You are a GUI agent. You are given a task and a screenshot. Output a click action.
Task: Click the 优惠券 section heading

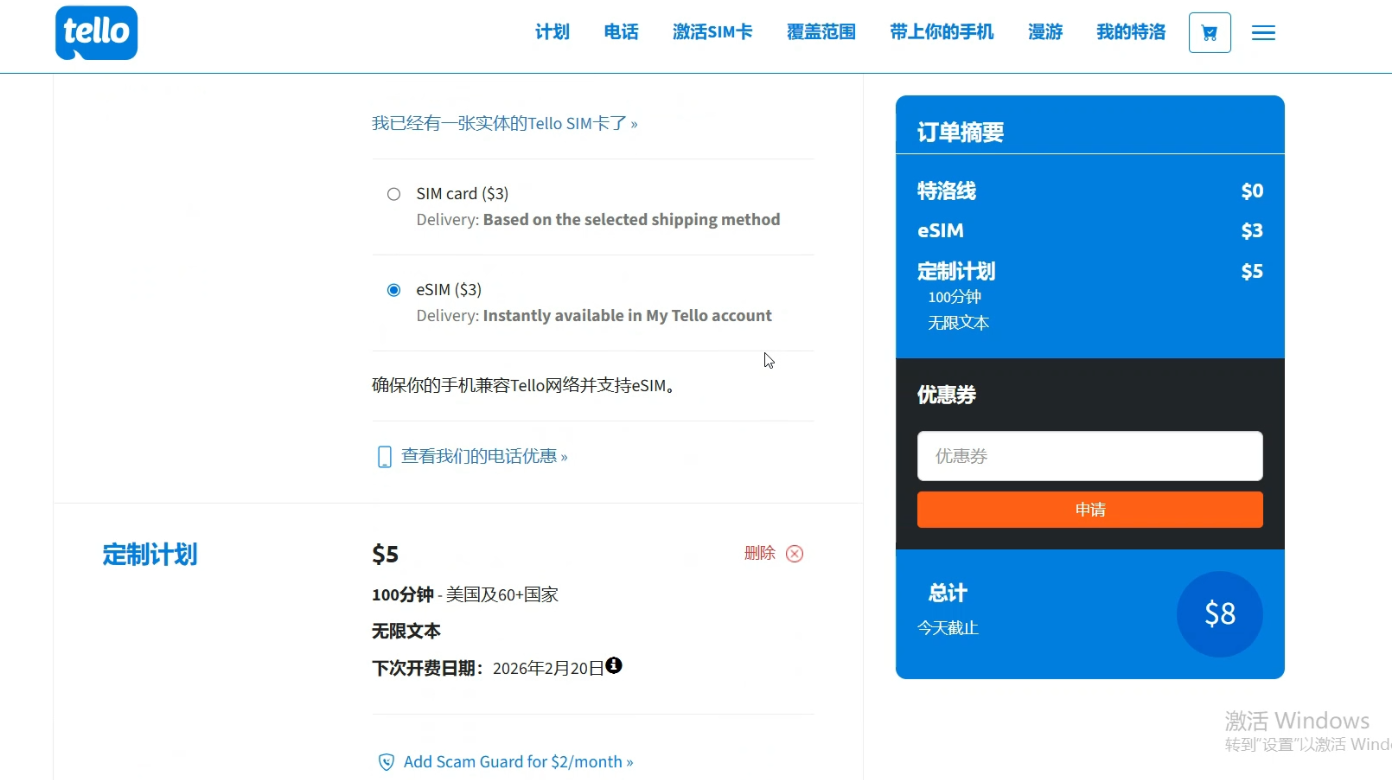click(x=947, y=395)
